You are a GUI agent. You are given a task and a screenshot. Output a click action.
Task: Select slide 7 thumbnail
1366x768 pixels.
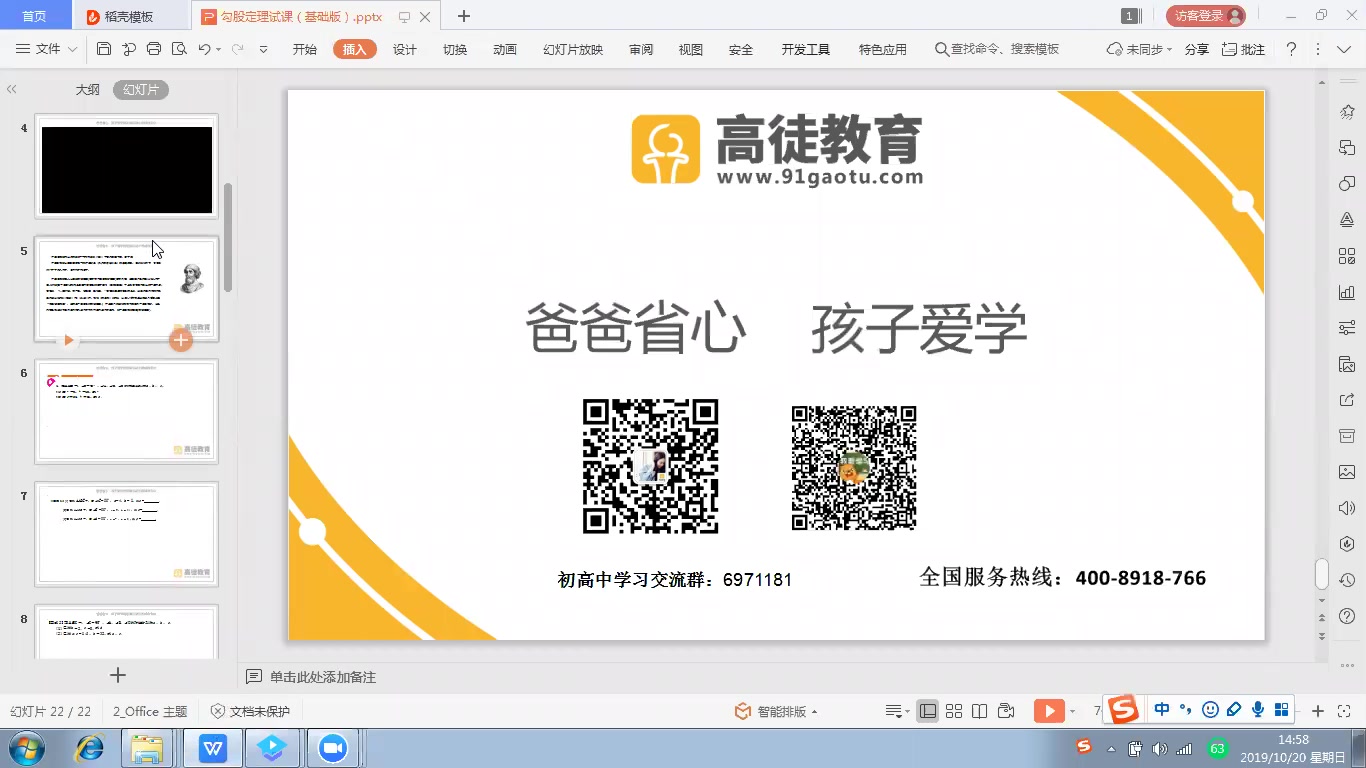click(x=127, y=535)
